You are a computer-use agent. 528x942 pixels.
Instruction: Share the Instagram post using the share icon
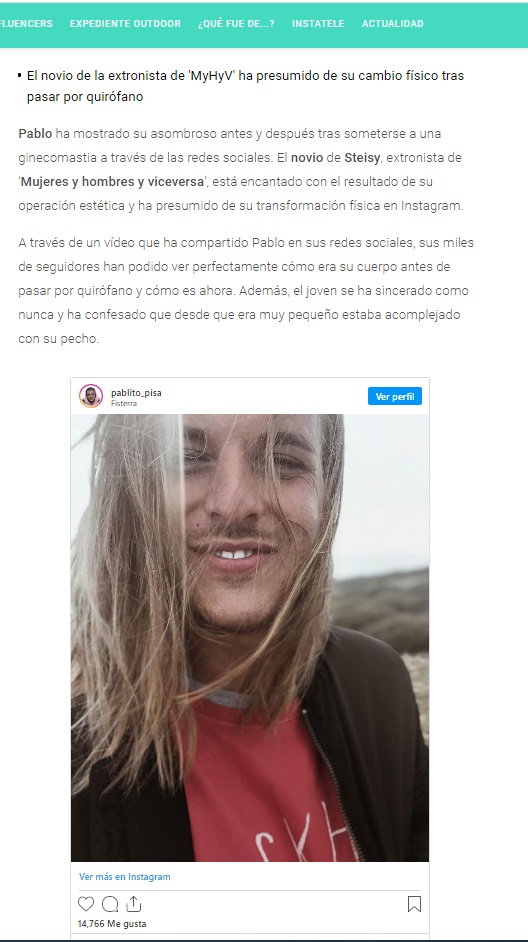133,904
